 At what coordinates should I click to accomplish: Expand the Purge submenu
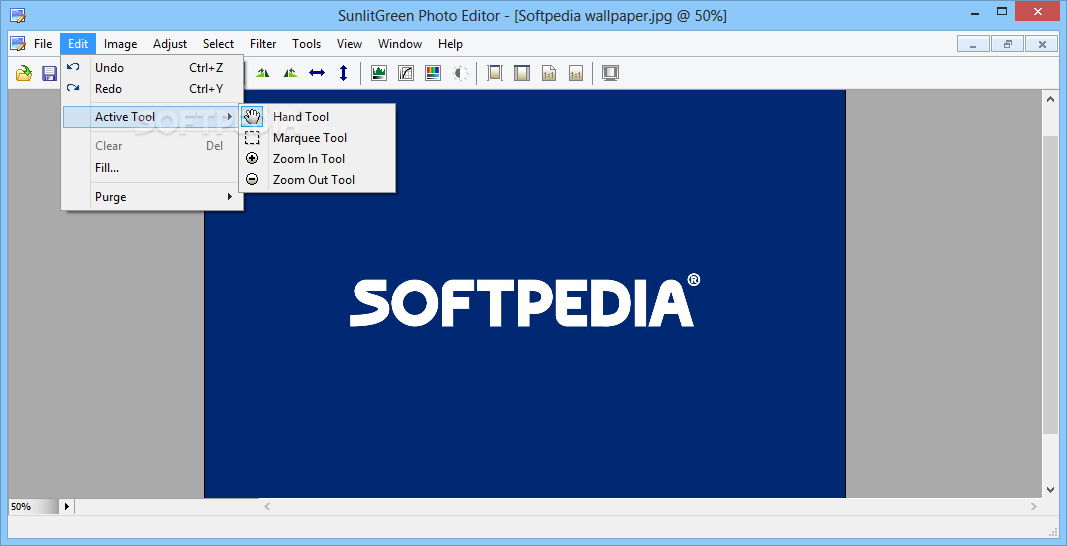[152, 197]
